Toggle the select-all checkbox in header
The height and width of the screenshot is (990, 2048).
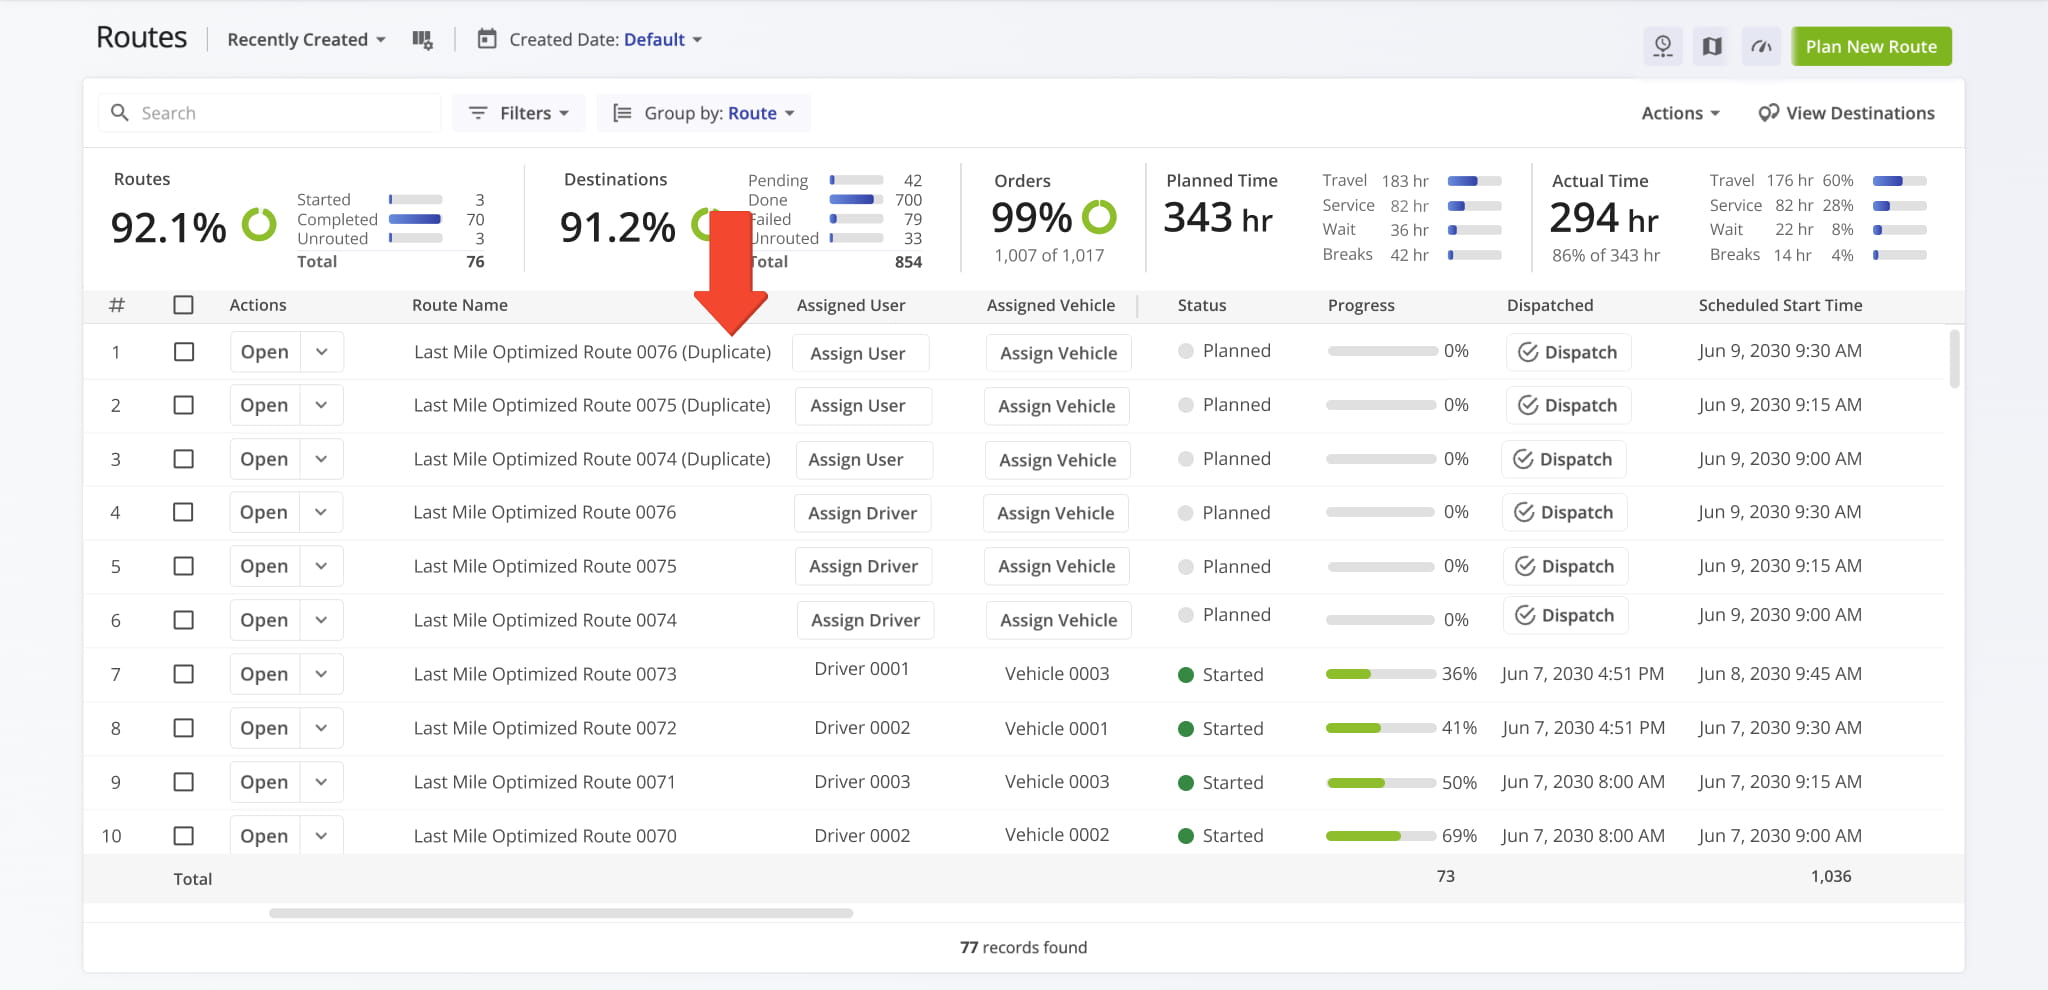coord(183,305)
